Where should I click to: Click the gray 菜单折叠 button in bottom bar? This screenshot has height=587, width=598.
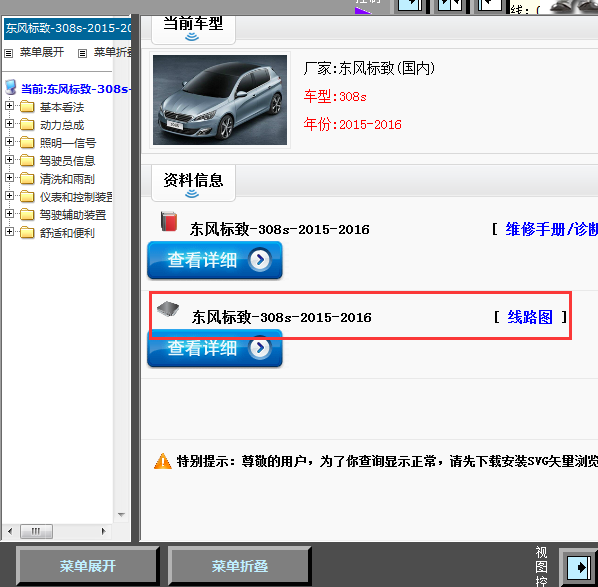point(240,566)
